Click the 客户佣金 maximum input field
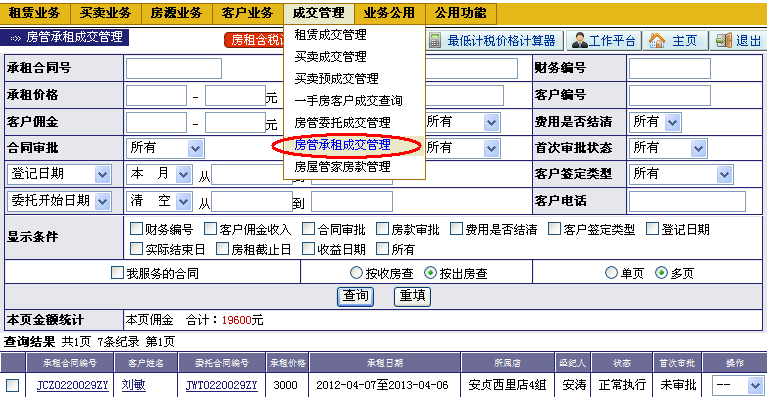Viewport: 767px width, 397px height. tap(235, 123)
